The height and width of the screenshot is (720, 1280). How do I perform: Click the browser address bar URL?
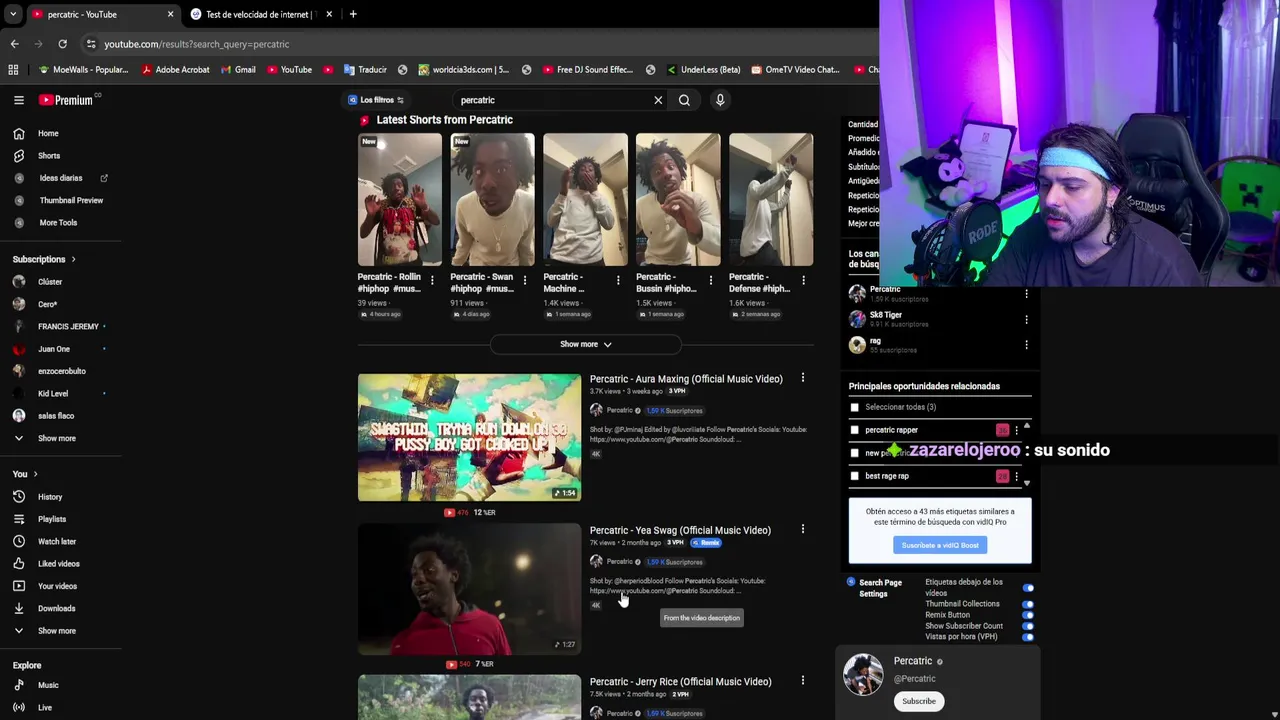point(196,44)
